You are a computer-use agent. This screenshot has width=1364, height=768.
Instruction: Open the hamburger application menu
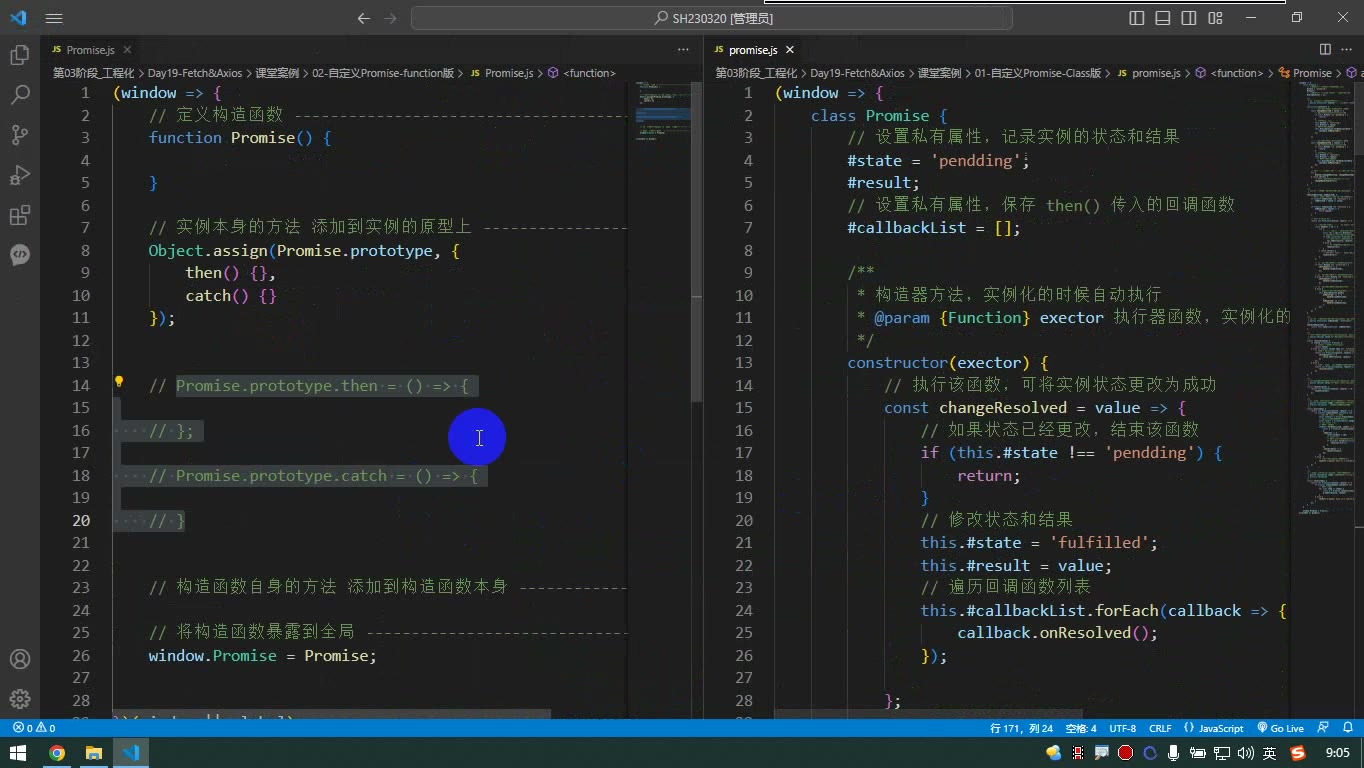tap(54, 18)
